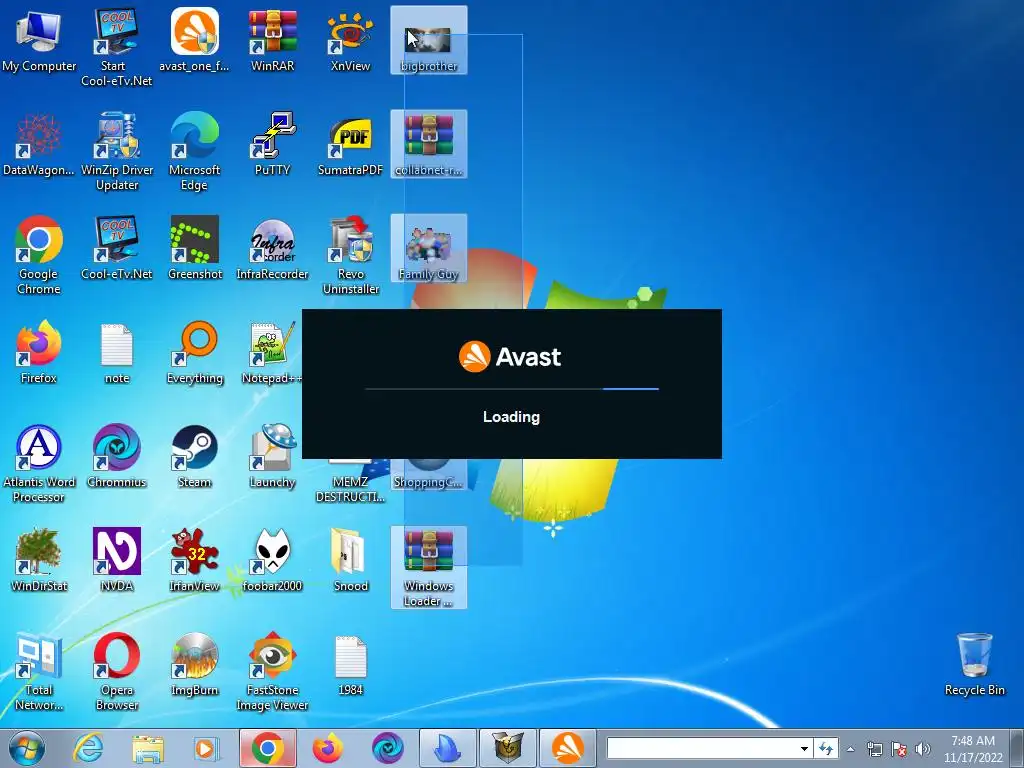
Task: Select the bigbrother file on desktop
Action: point(428,40)
